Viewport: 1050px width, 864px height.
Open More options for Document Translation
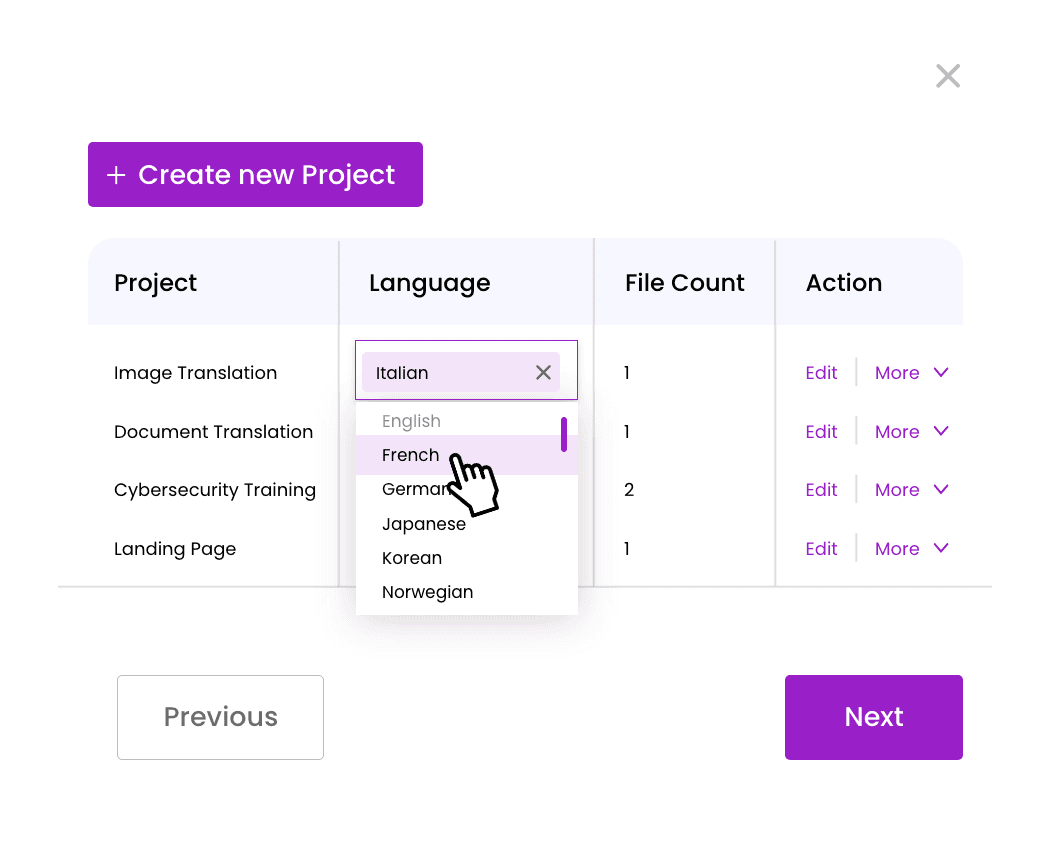coord(898,431)
